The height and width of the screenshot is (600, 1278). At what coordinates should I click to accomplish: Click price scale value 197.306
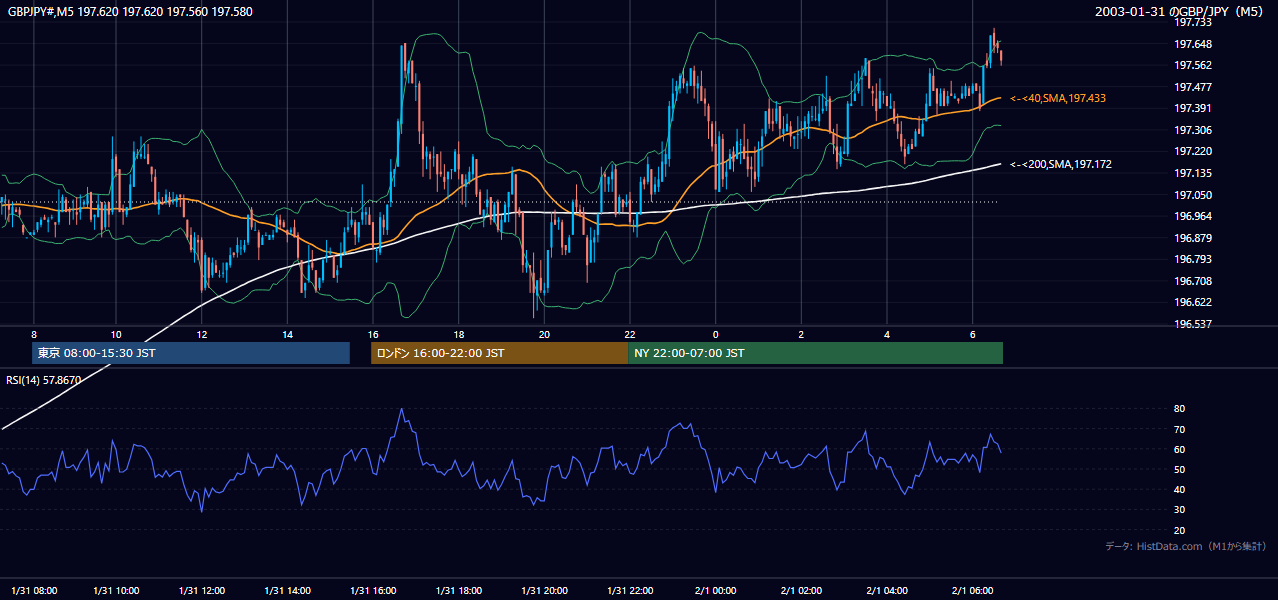click(x=1193, y=130)
